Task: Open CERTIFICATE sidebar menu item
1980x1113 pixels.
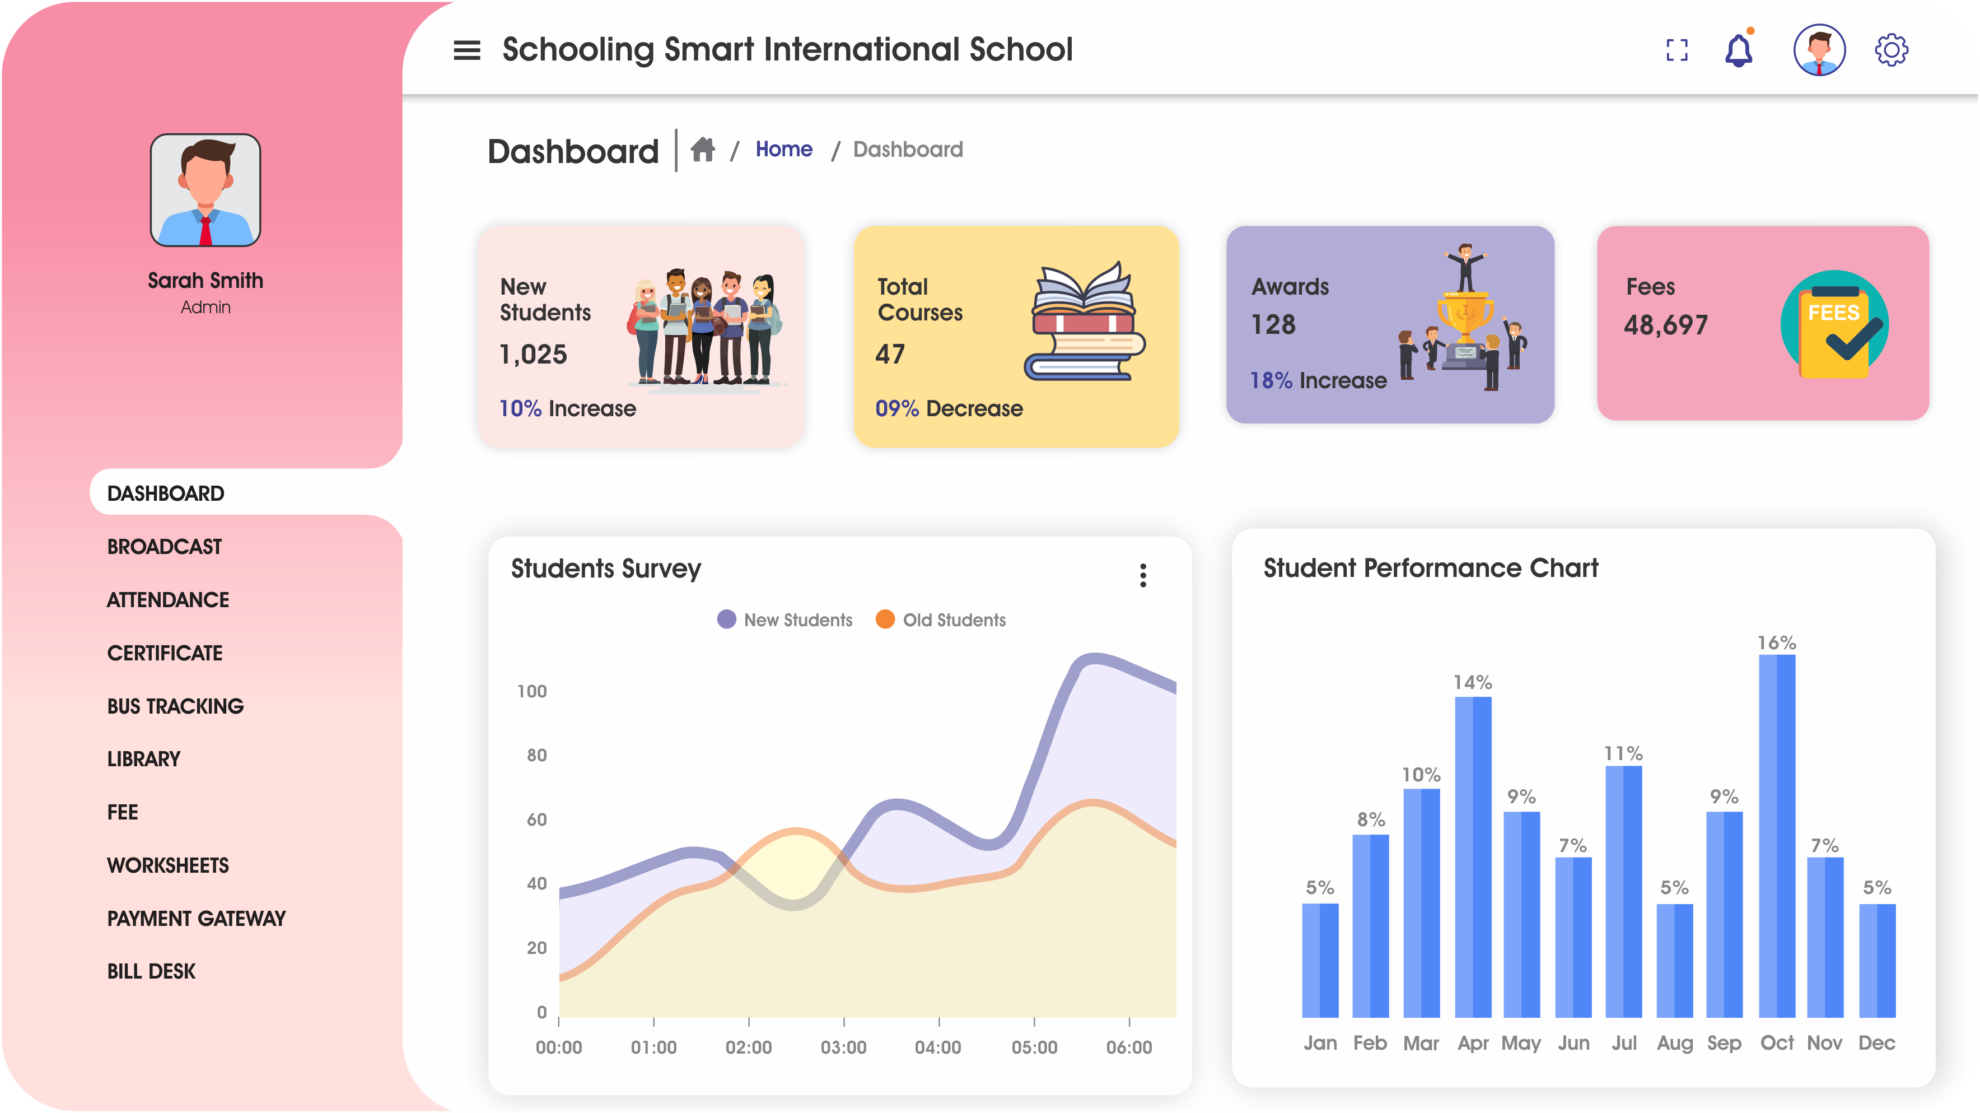Action: 165,653
